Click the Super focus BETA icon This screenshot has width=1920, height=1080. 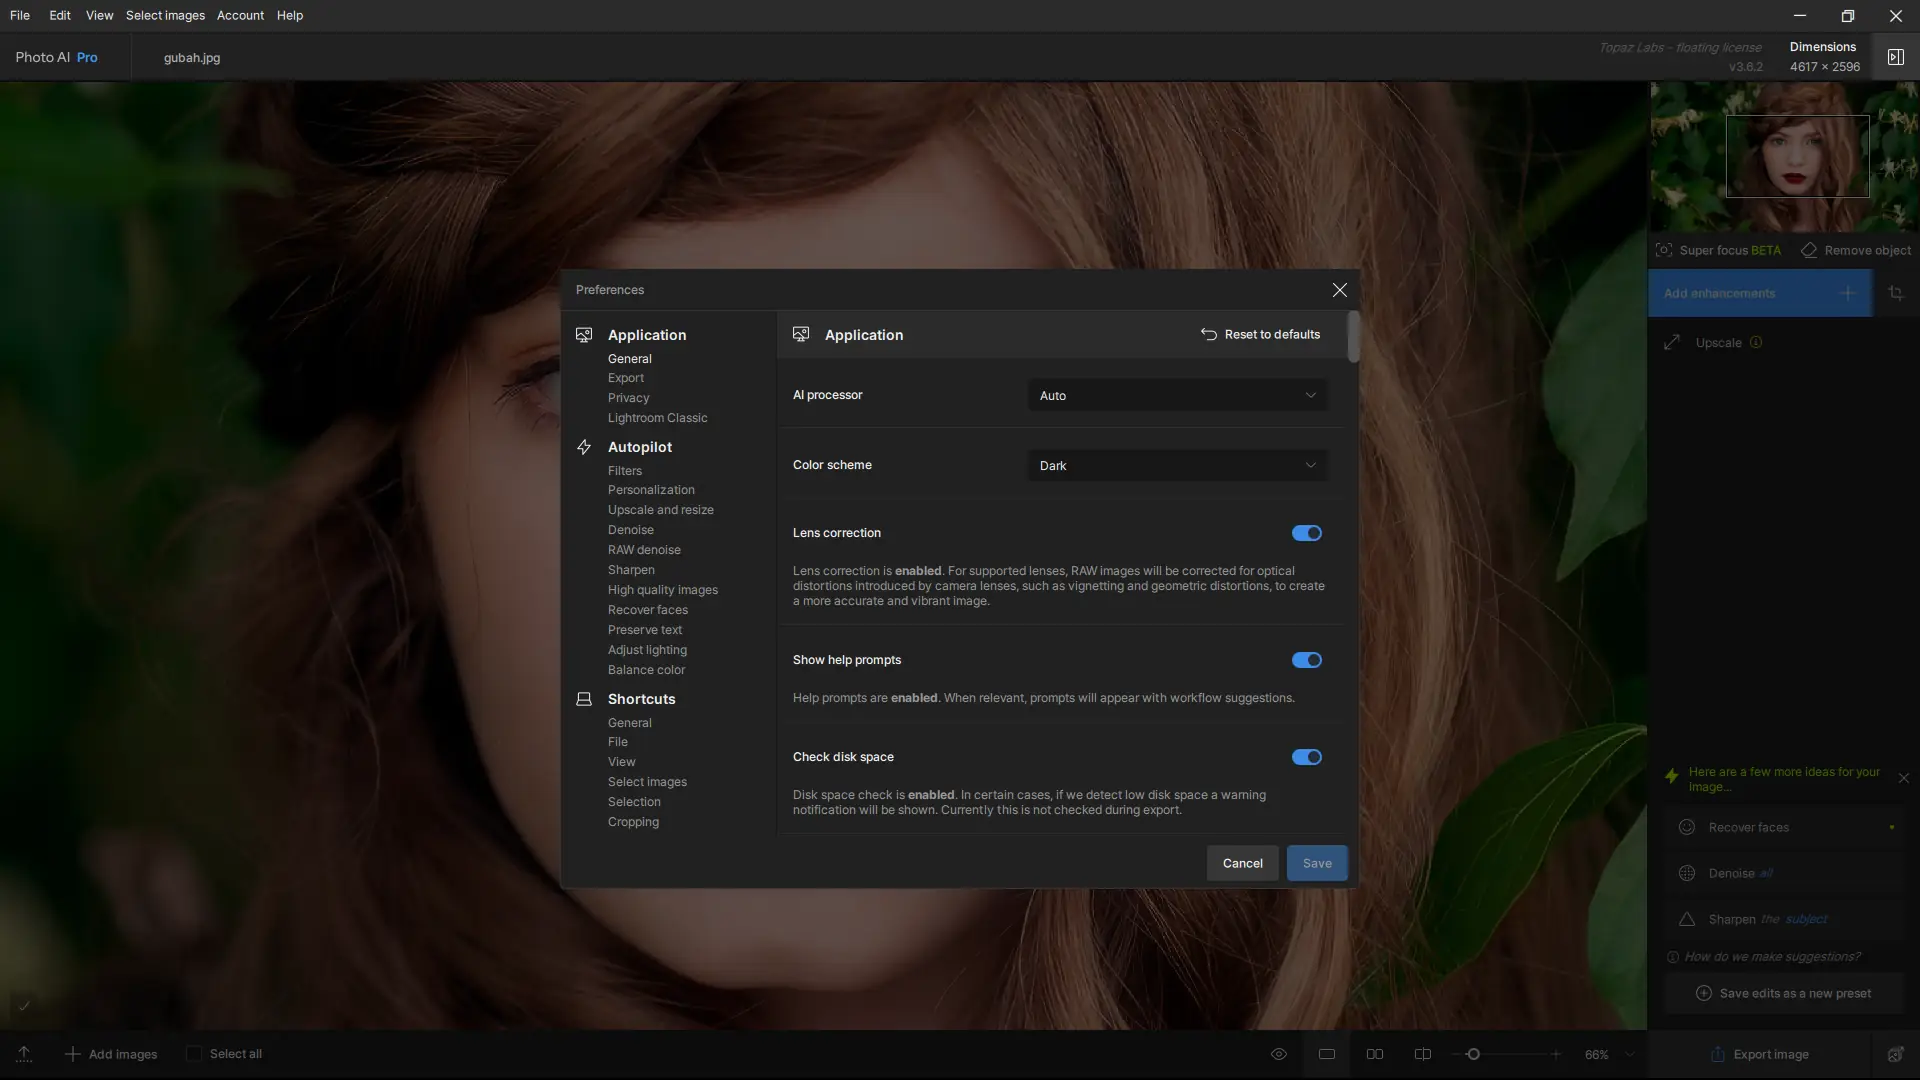(1664, 250)
